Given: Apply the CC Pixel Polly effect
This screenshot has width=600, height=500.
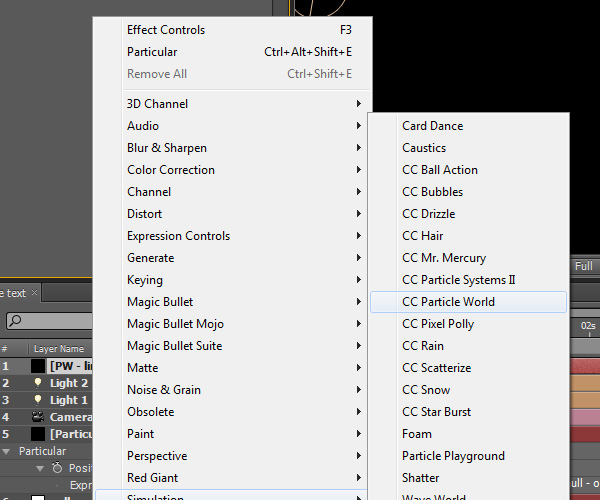Looking at the screenshot, I should pos(468,324).
